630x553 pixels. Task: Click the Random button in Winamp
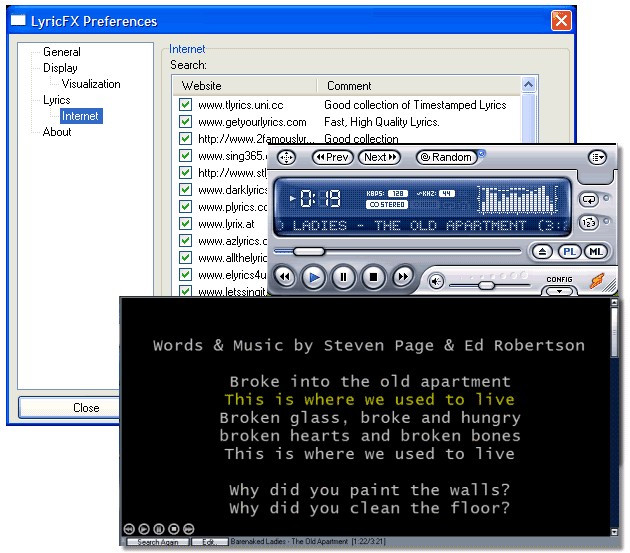click(447, 157)
